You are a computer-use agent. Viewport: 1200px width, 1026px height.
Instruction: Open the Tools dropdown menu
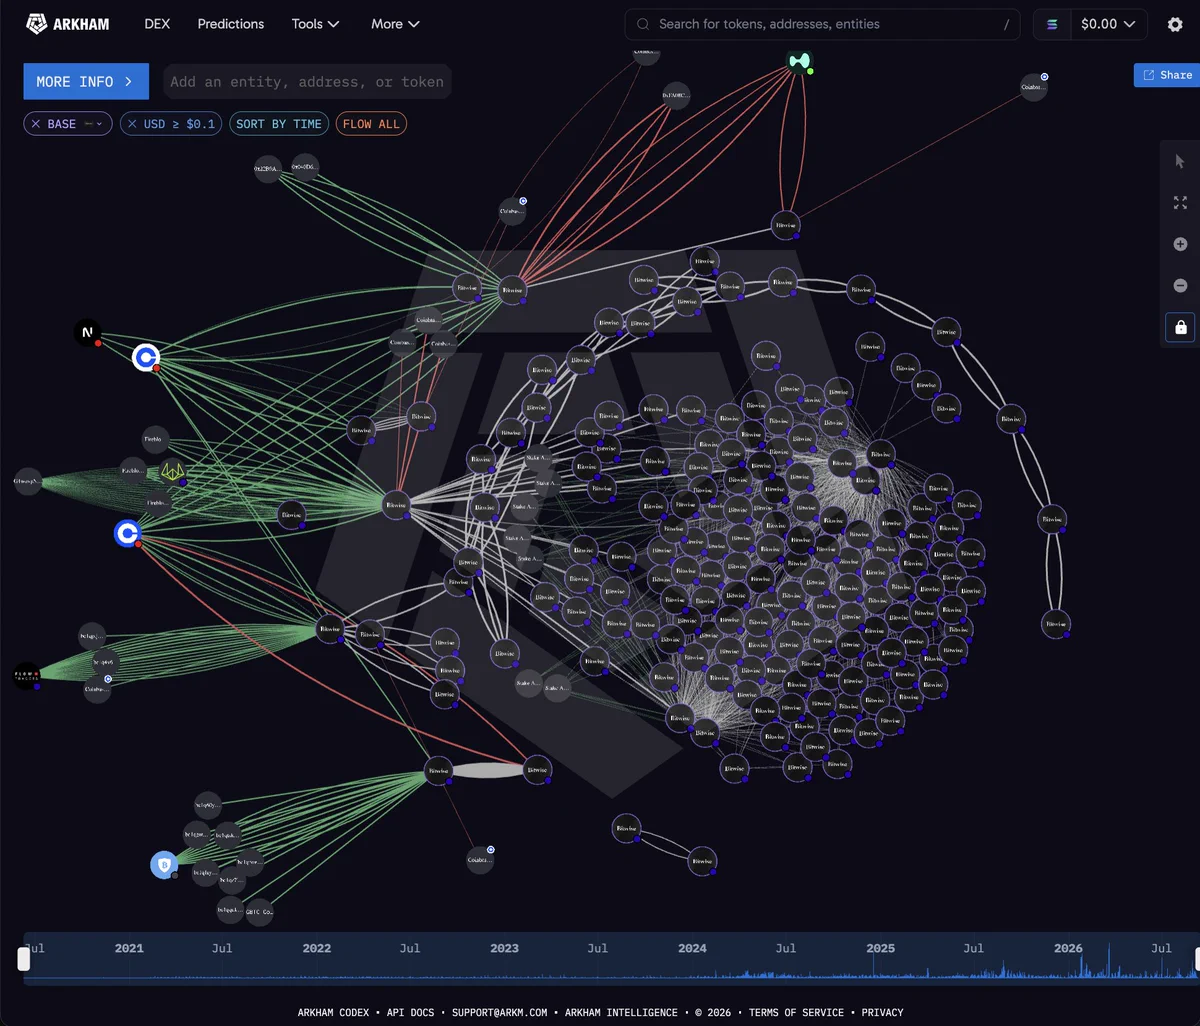point(315,24)
